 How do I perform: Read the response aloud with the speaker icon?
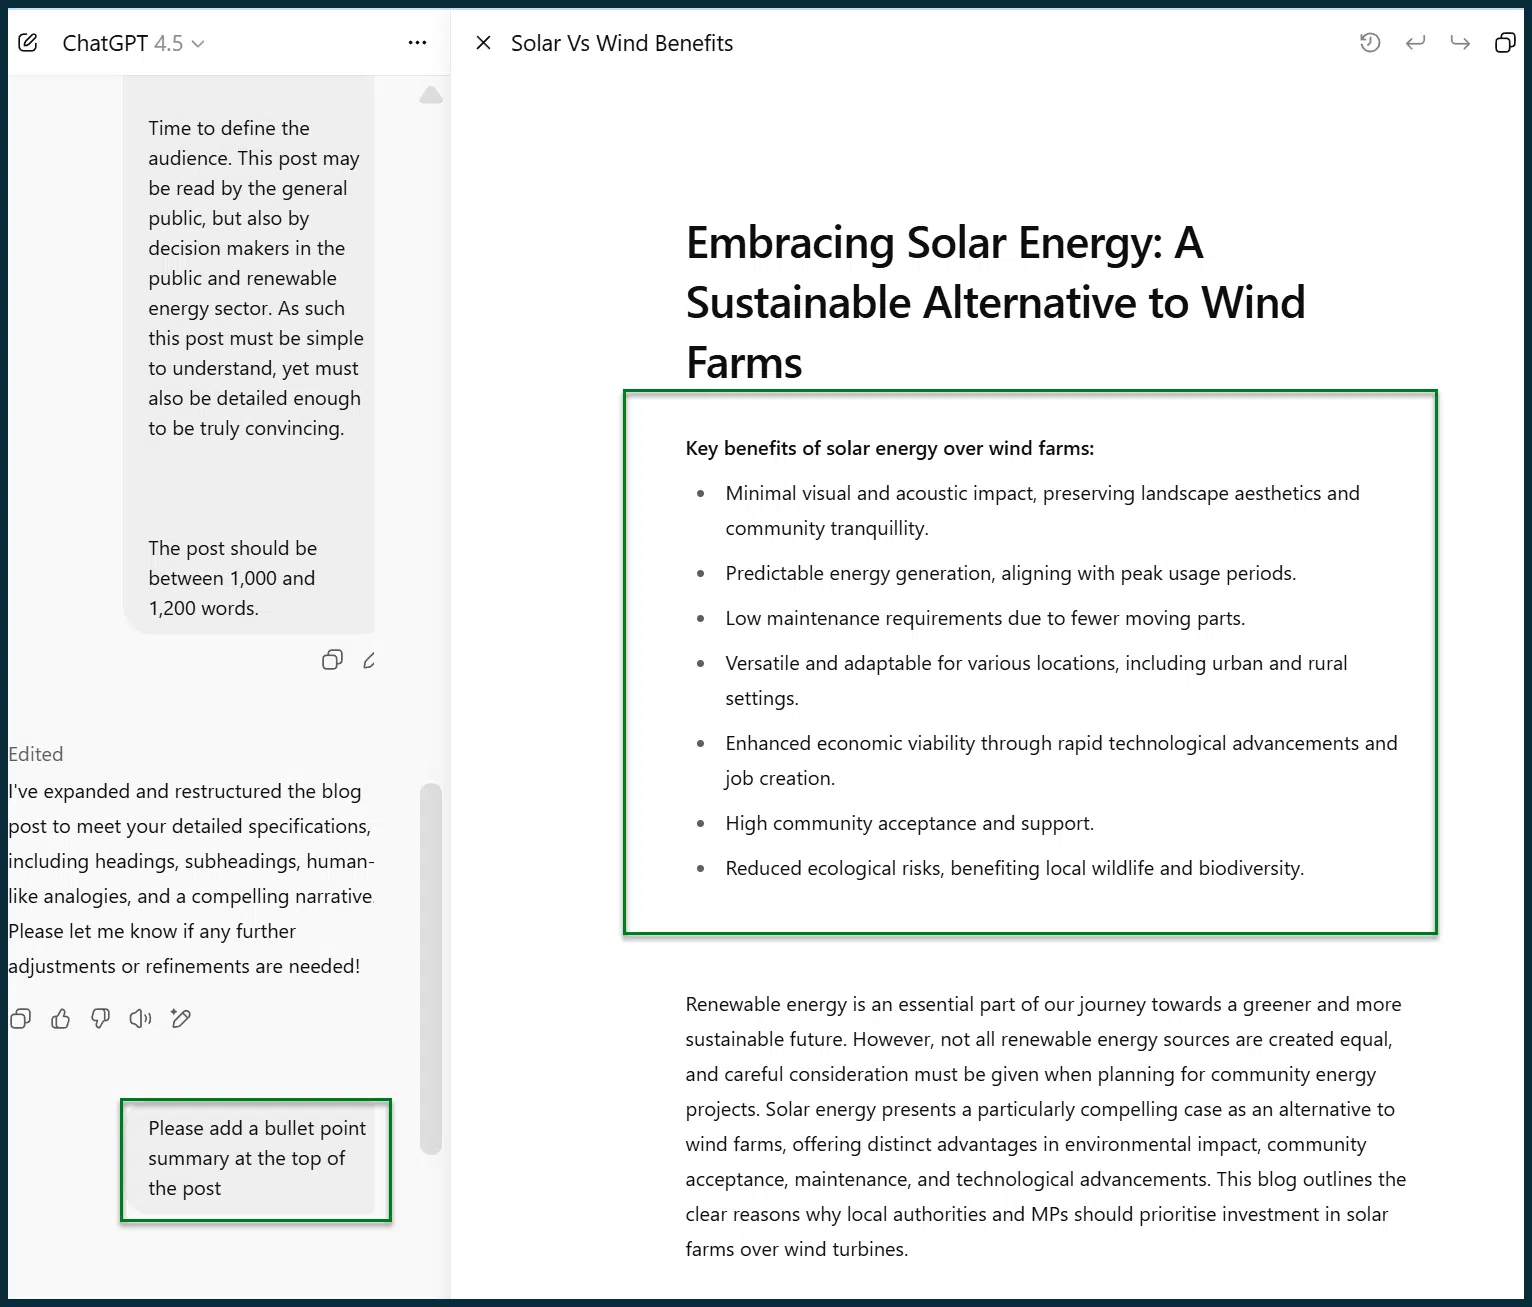click(141, 1019)
